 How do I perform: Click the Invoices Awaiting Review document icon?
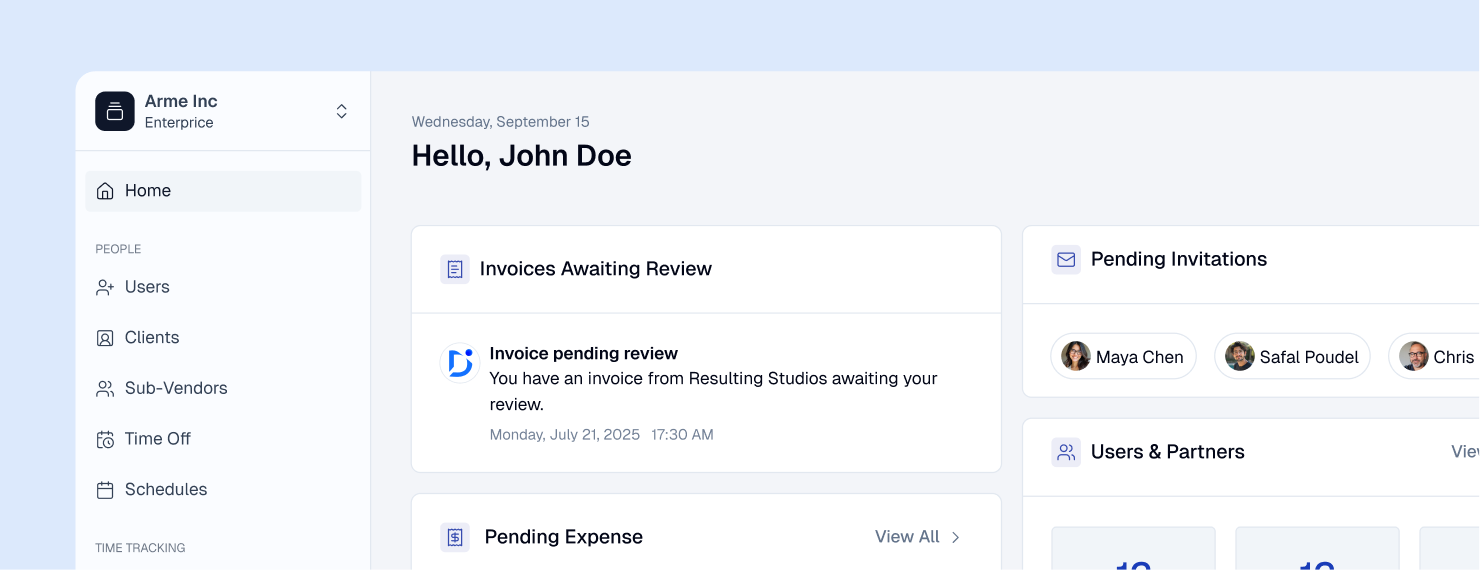(x=455, y=269)
